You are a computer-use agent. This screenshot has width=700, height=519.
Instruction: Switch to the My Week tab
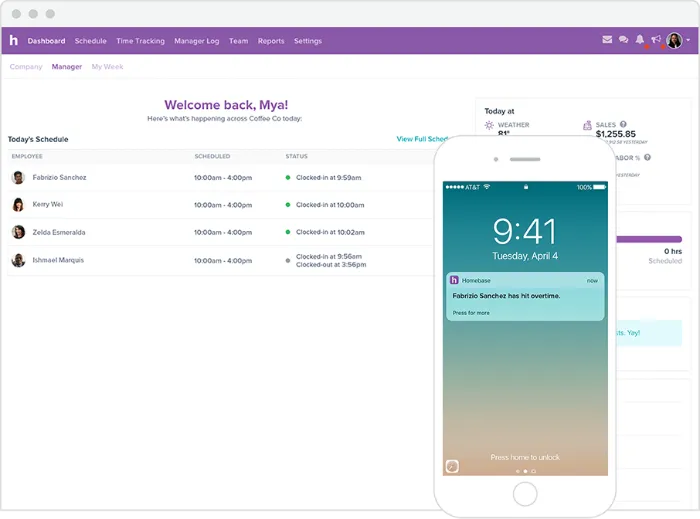click(107, 67)
